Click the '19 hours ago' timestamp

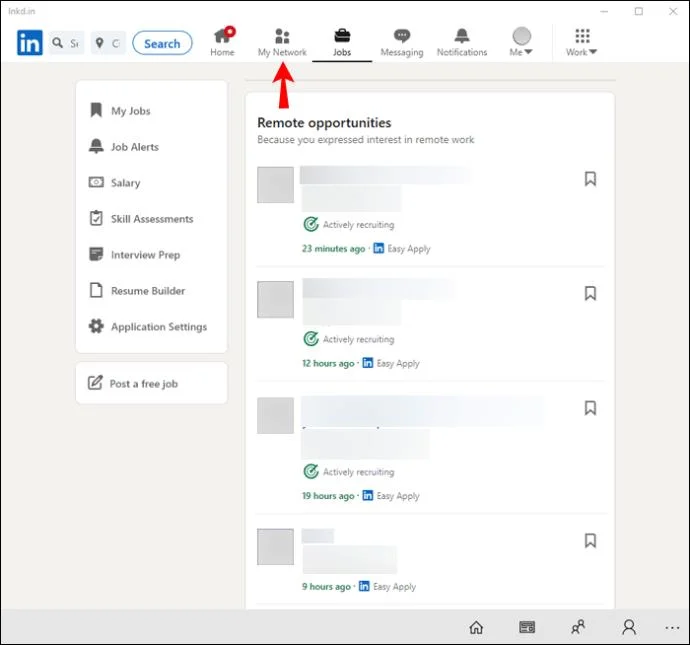(x=328, y=496)
